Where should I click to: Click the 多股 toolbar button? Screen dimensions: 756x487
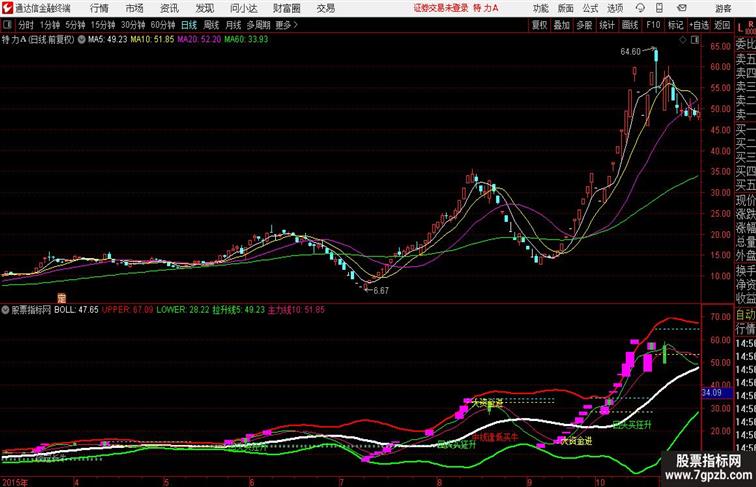[584, 25]
